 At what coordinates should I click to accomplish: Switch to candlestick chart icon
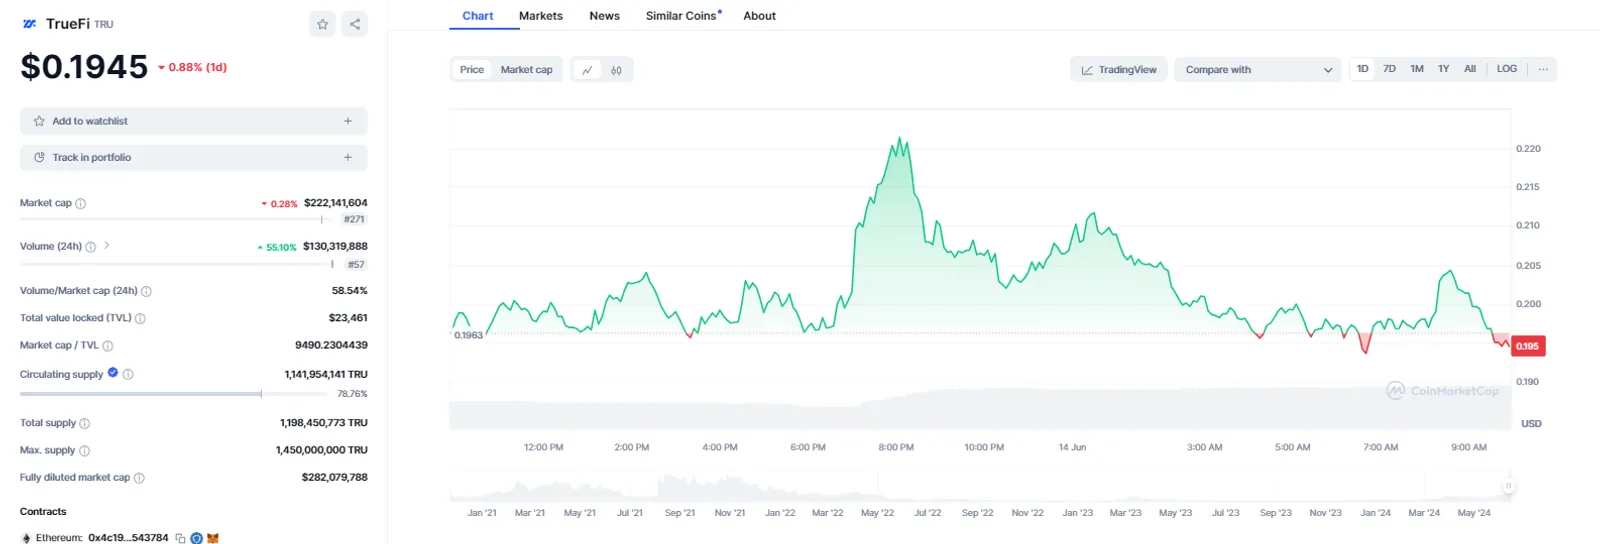point(616,70)
